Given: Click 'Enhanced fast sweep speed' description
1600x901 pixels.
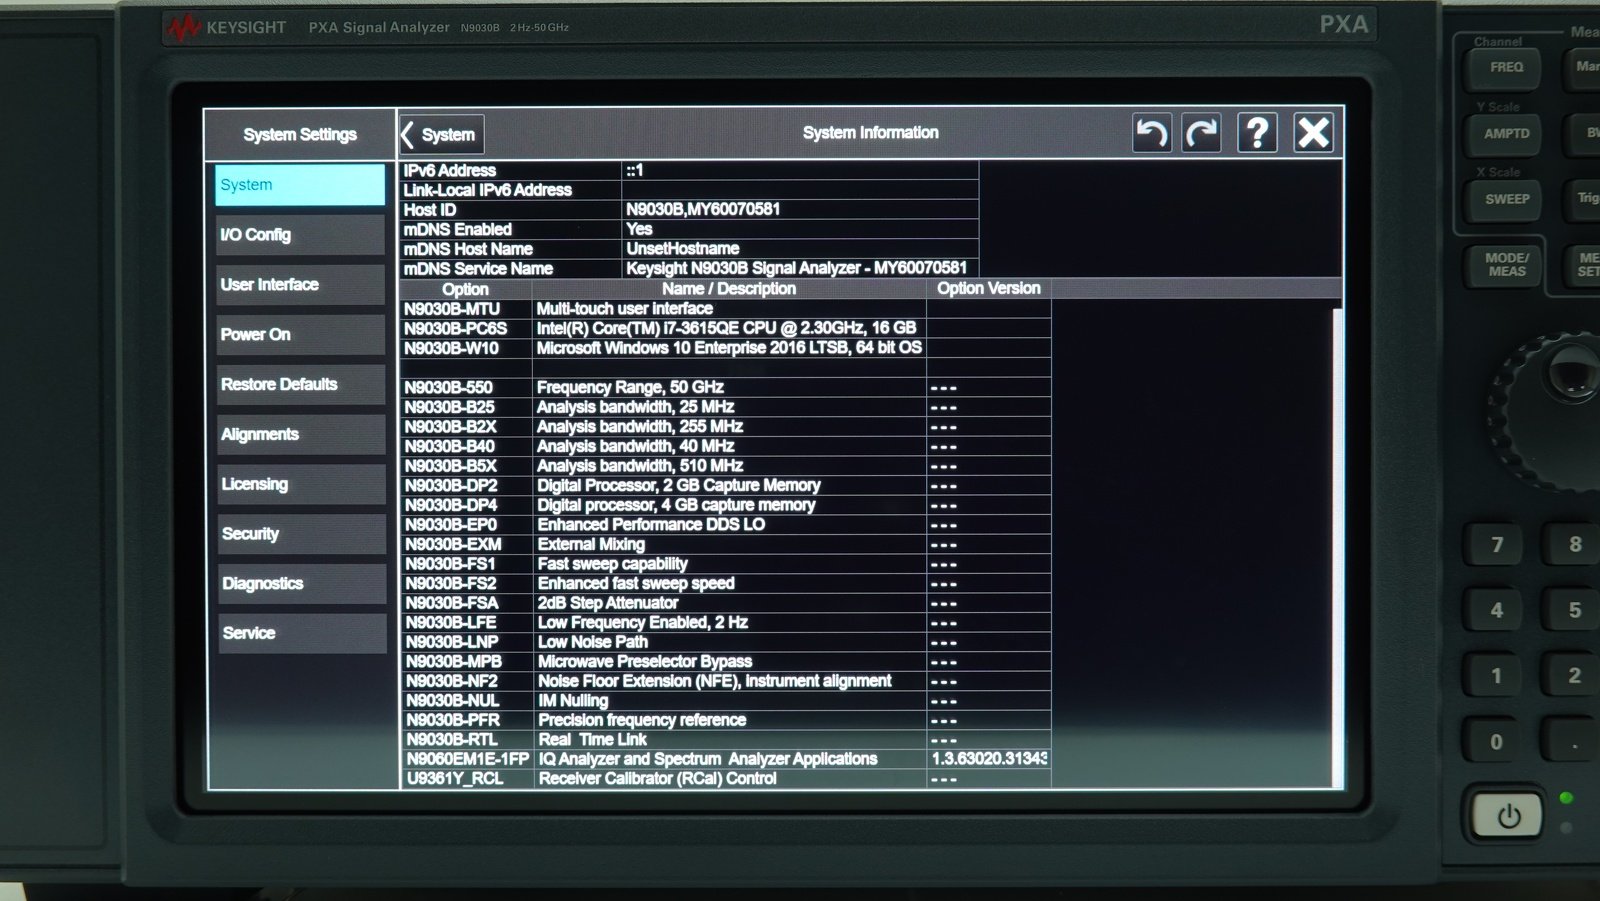Looking at the screenshot, I should (x=636, y=583).
